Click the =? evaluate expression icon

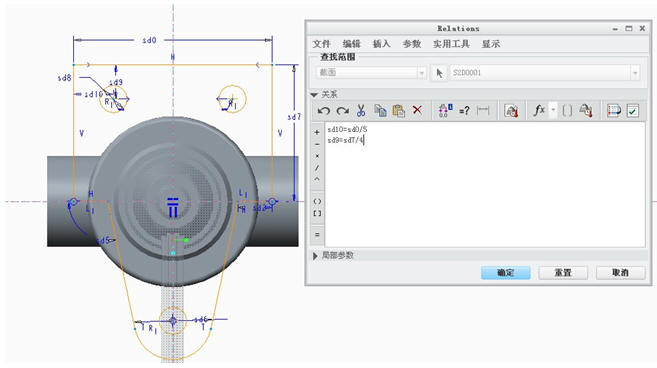click(x=464, y=111)
